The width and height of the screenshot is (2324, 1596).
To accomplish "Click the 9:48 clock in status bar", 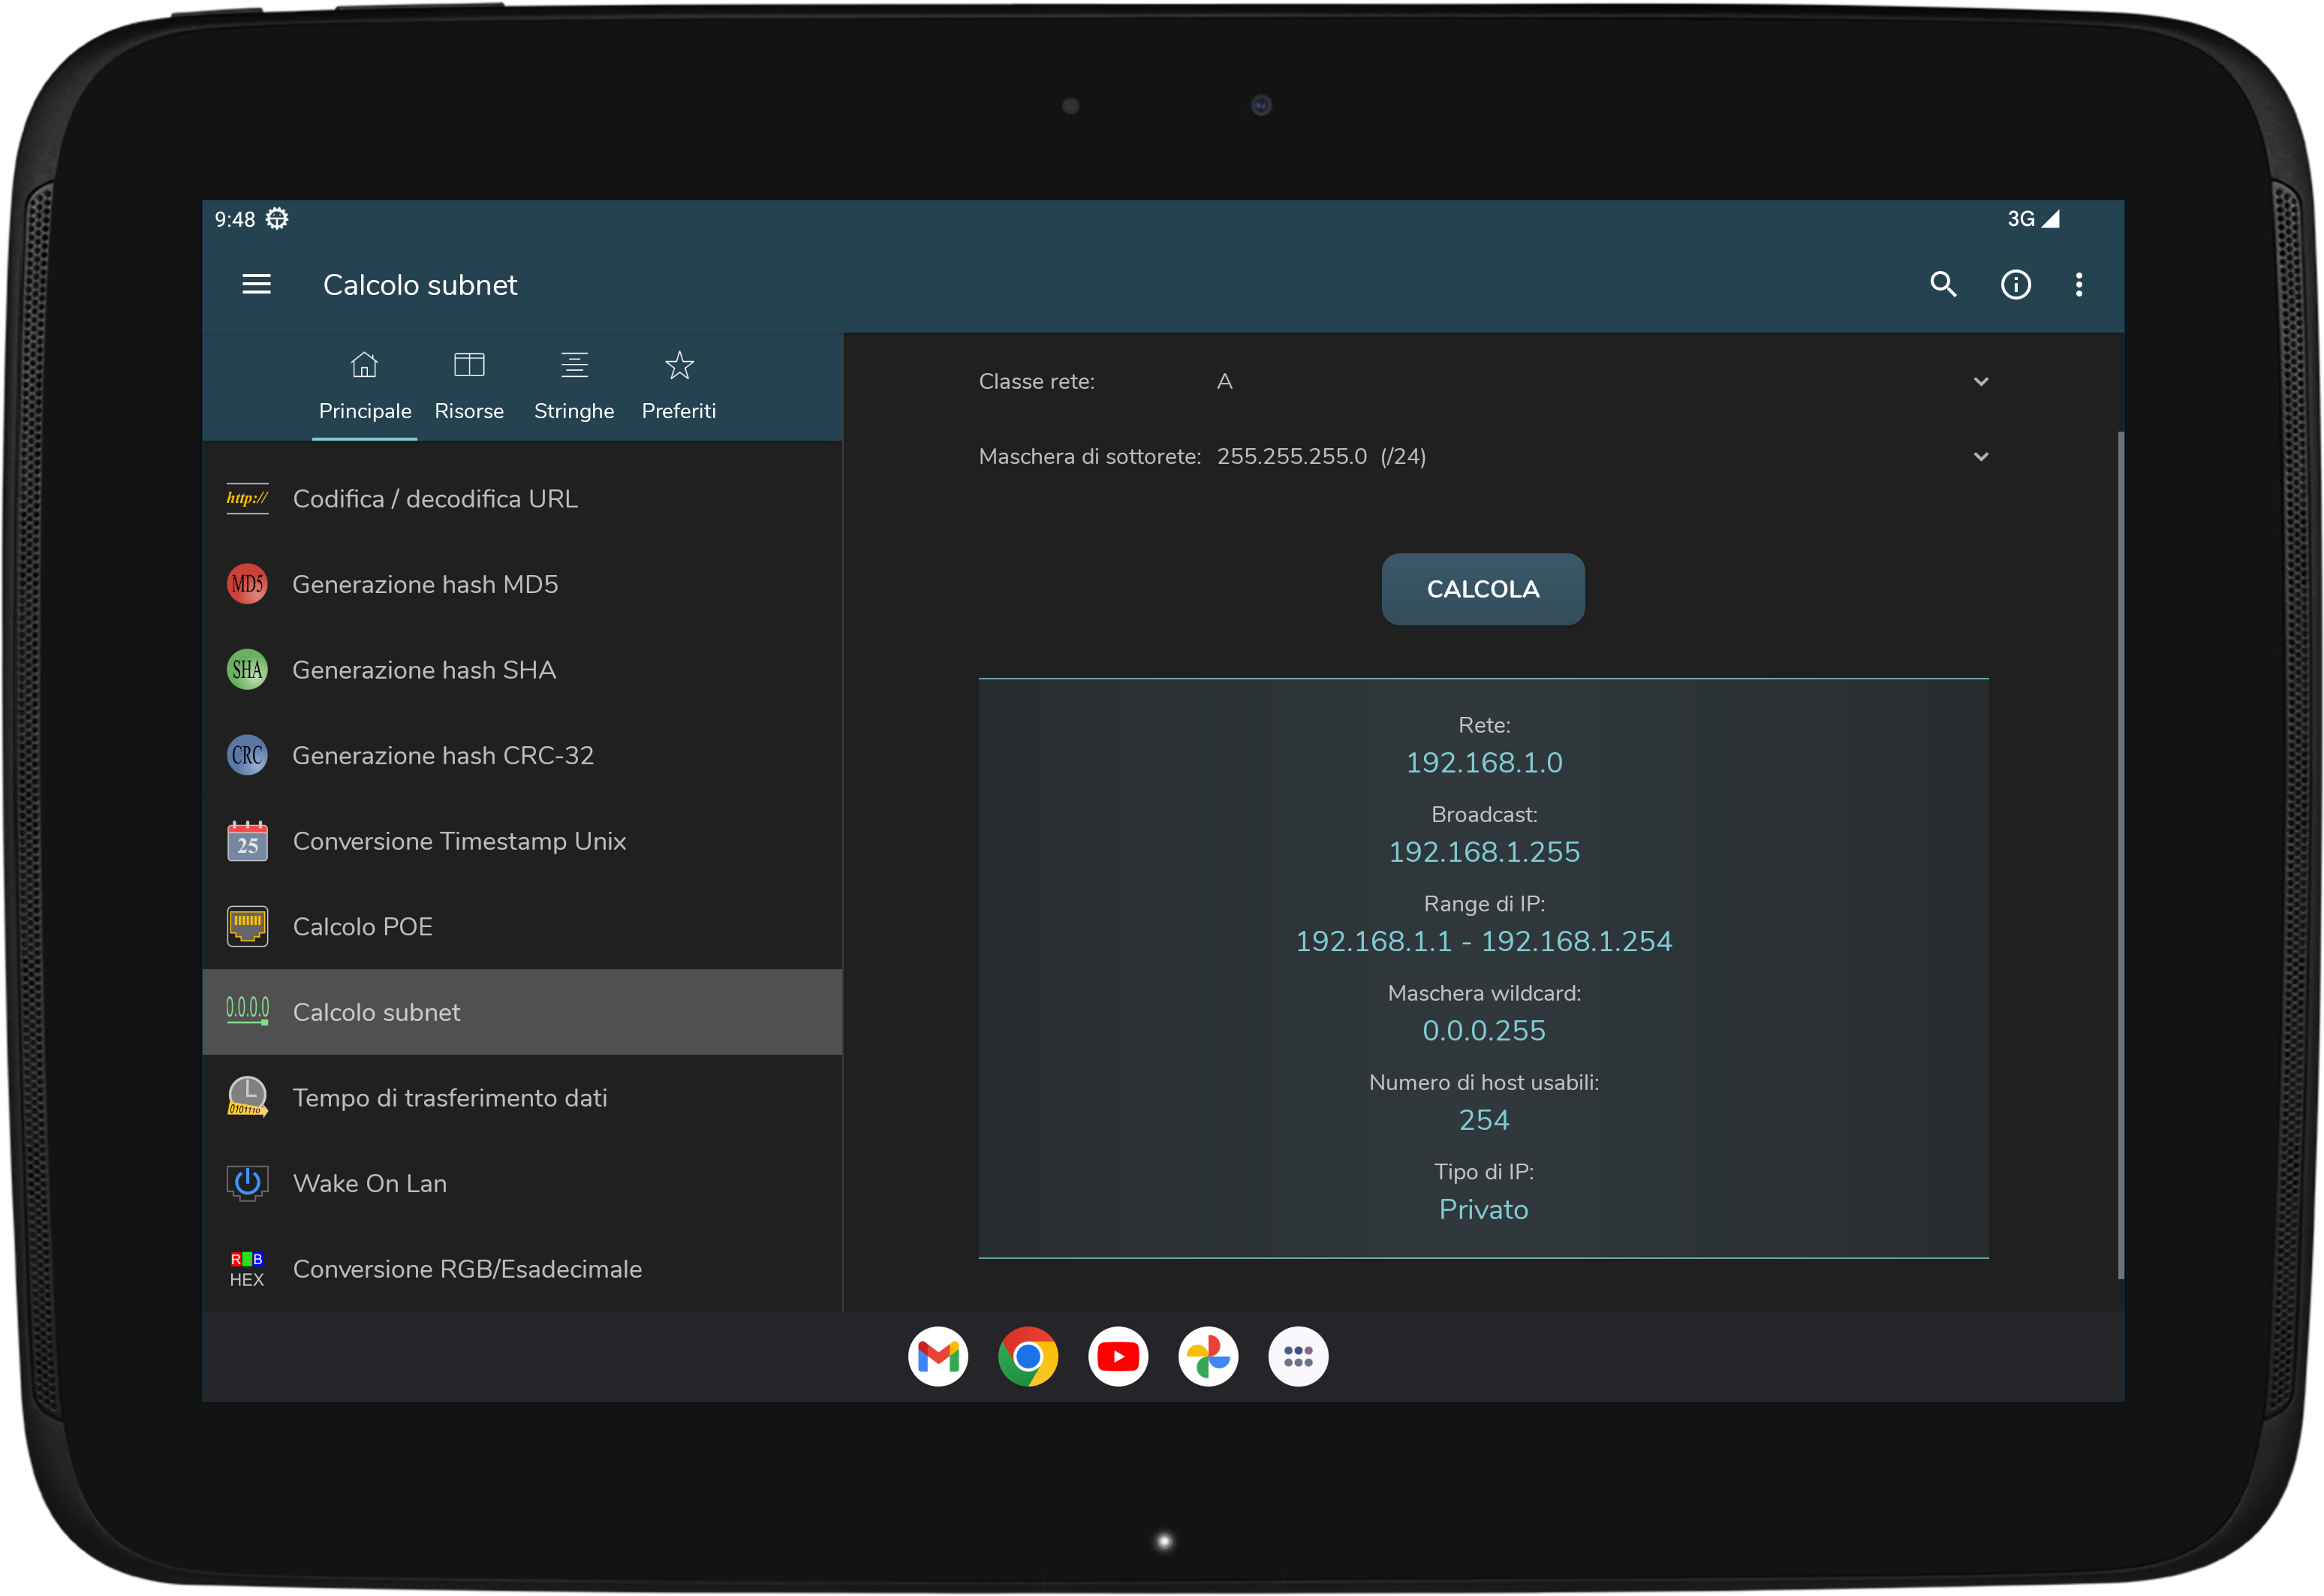I will (x=235, y=219).
